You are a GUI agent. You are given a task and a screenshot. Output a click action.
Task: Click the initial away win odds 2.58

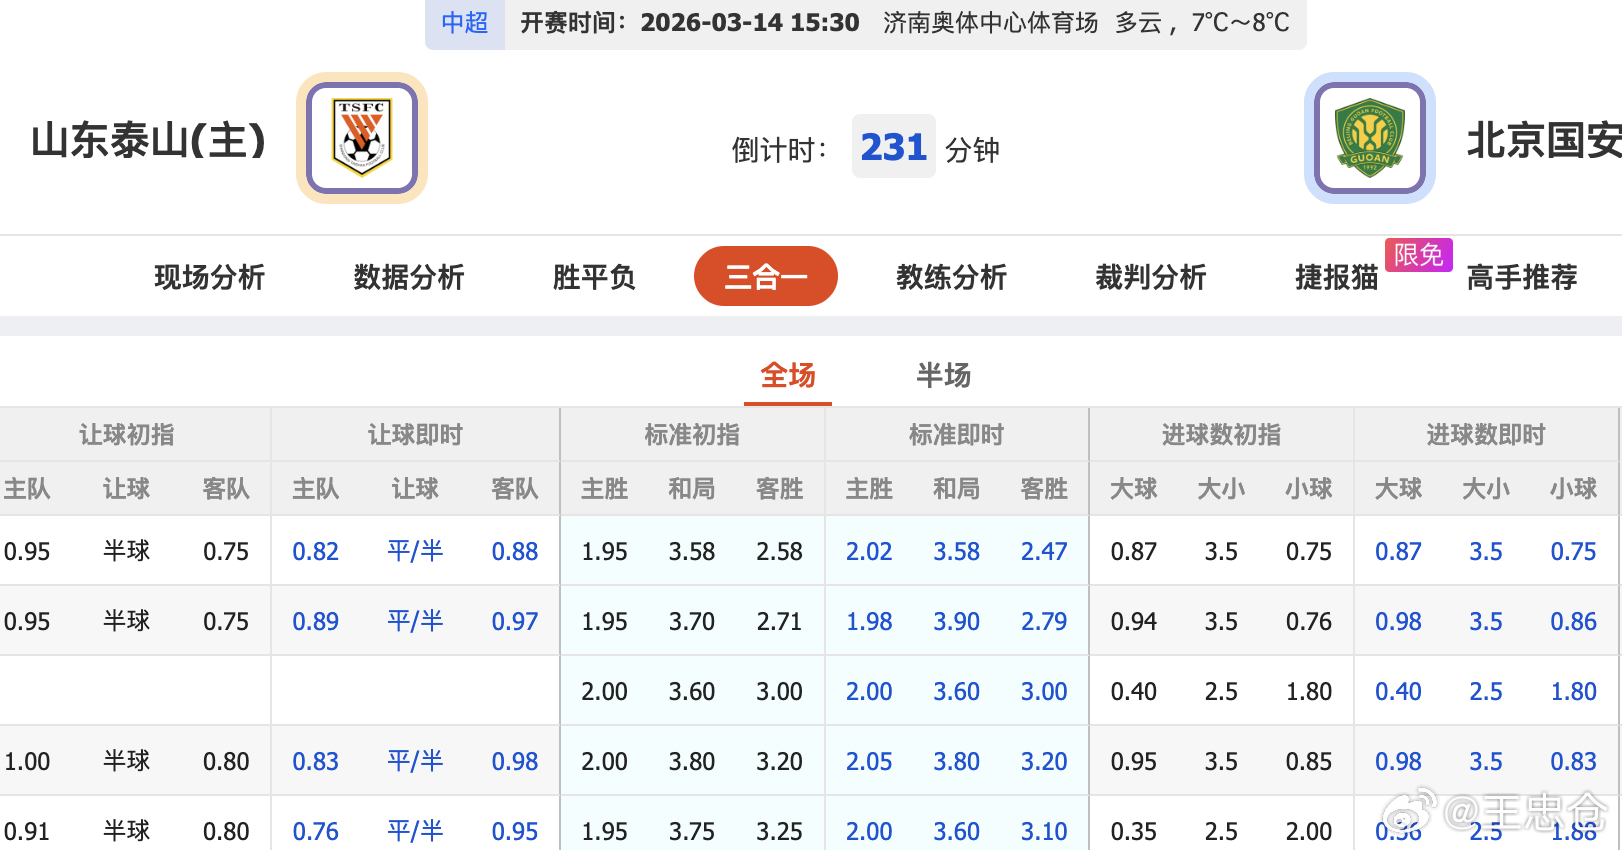point(780,552)
